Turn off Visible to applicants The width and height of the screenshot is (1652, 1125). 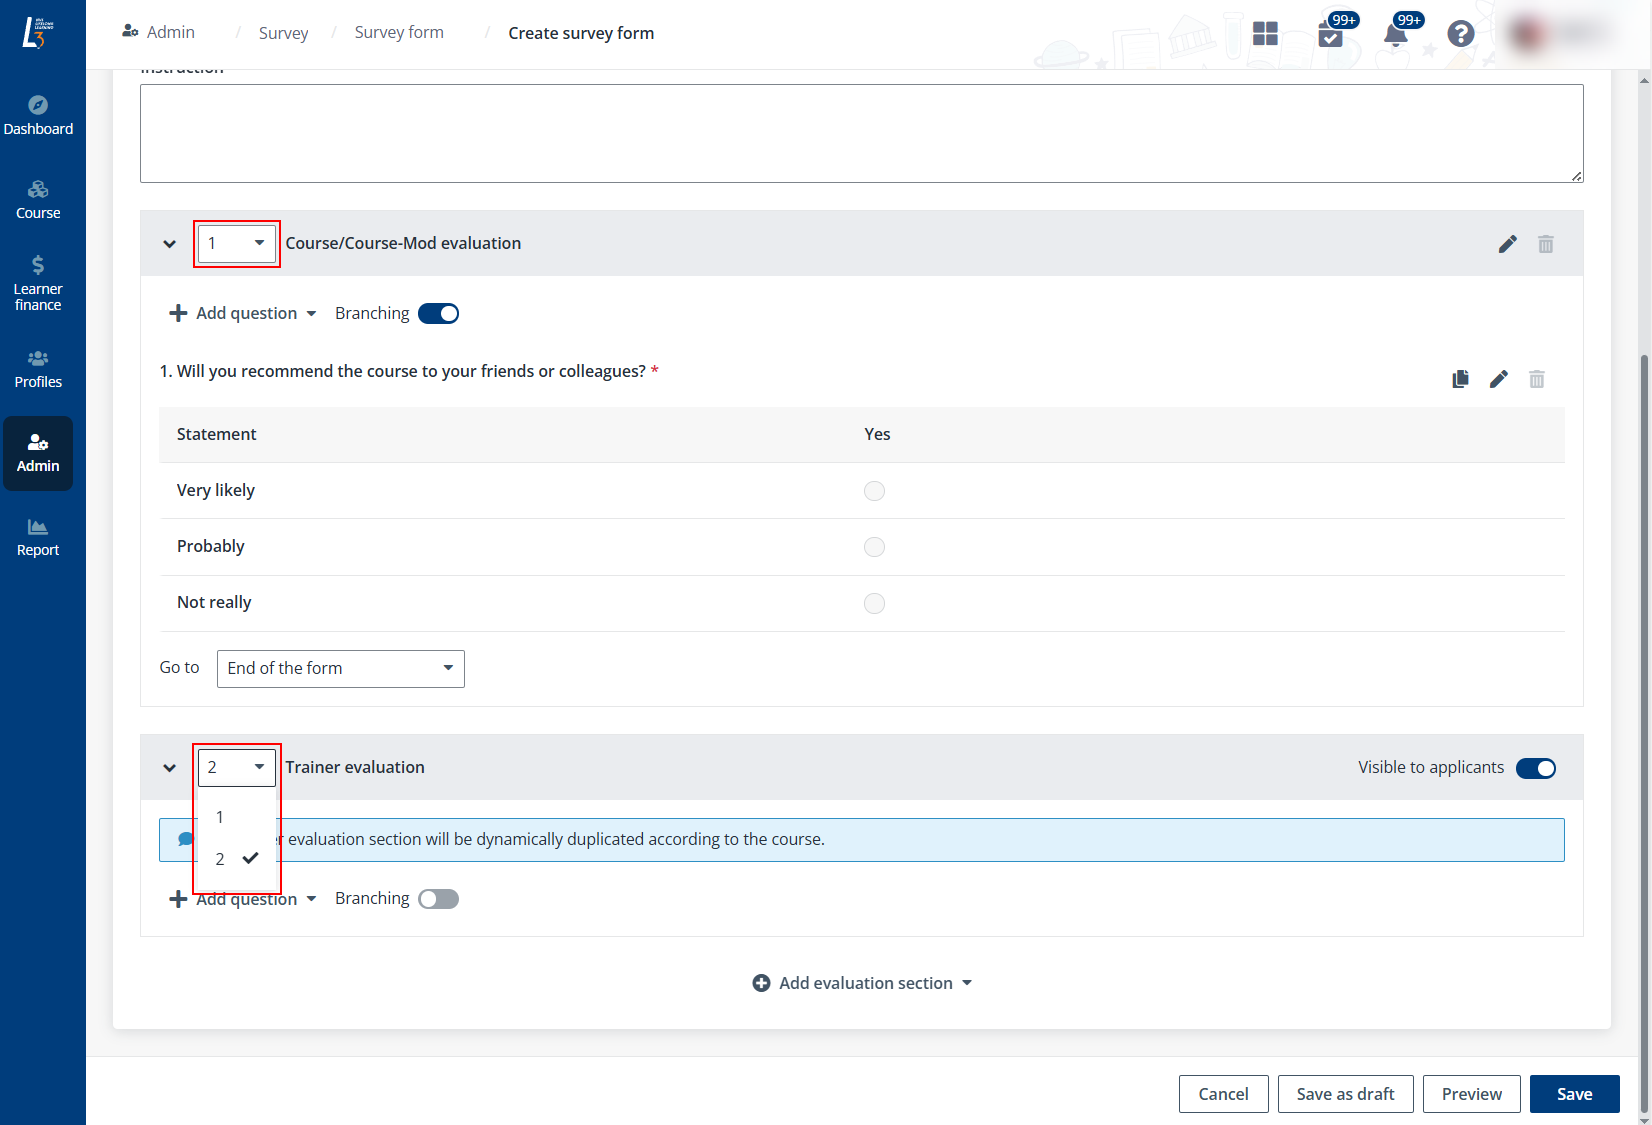coord(1536,768)
